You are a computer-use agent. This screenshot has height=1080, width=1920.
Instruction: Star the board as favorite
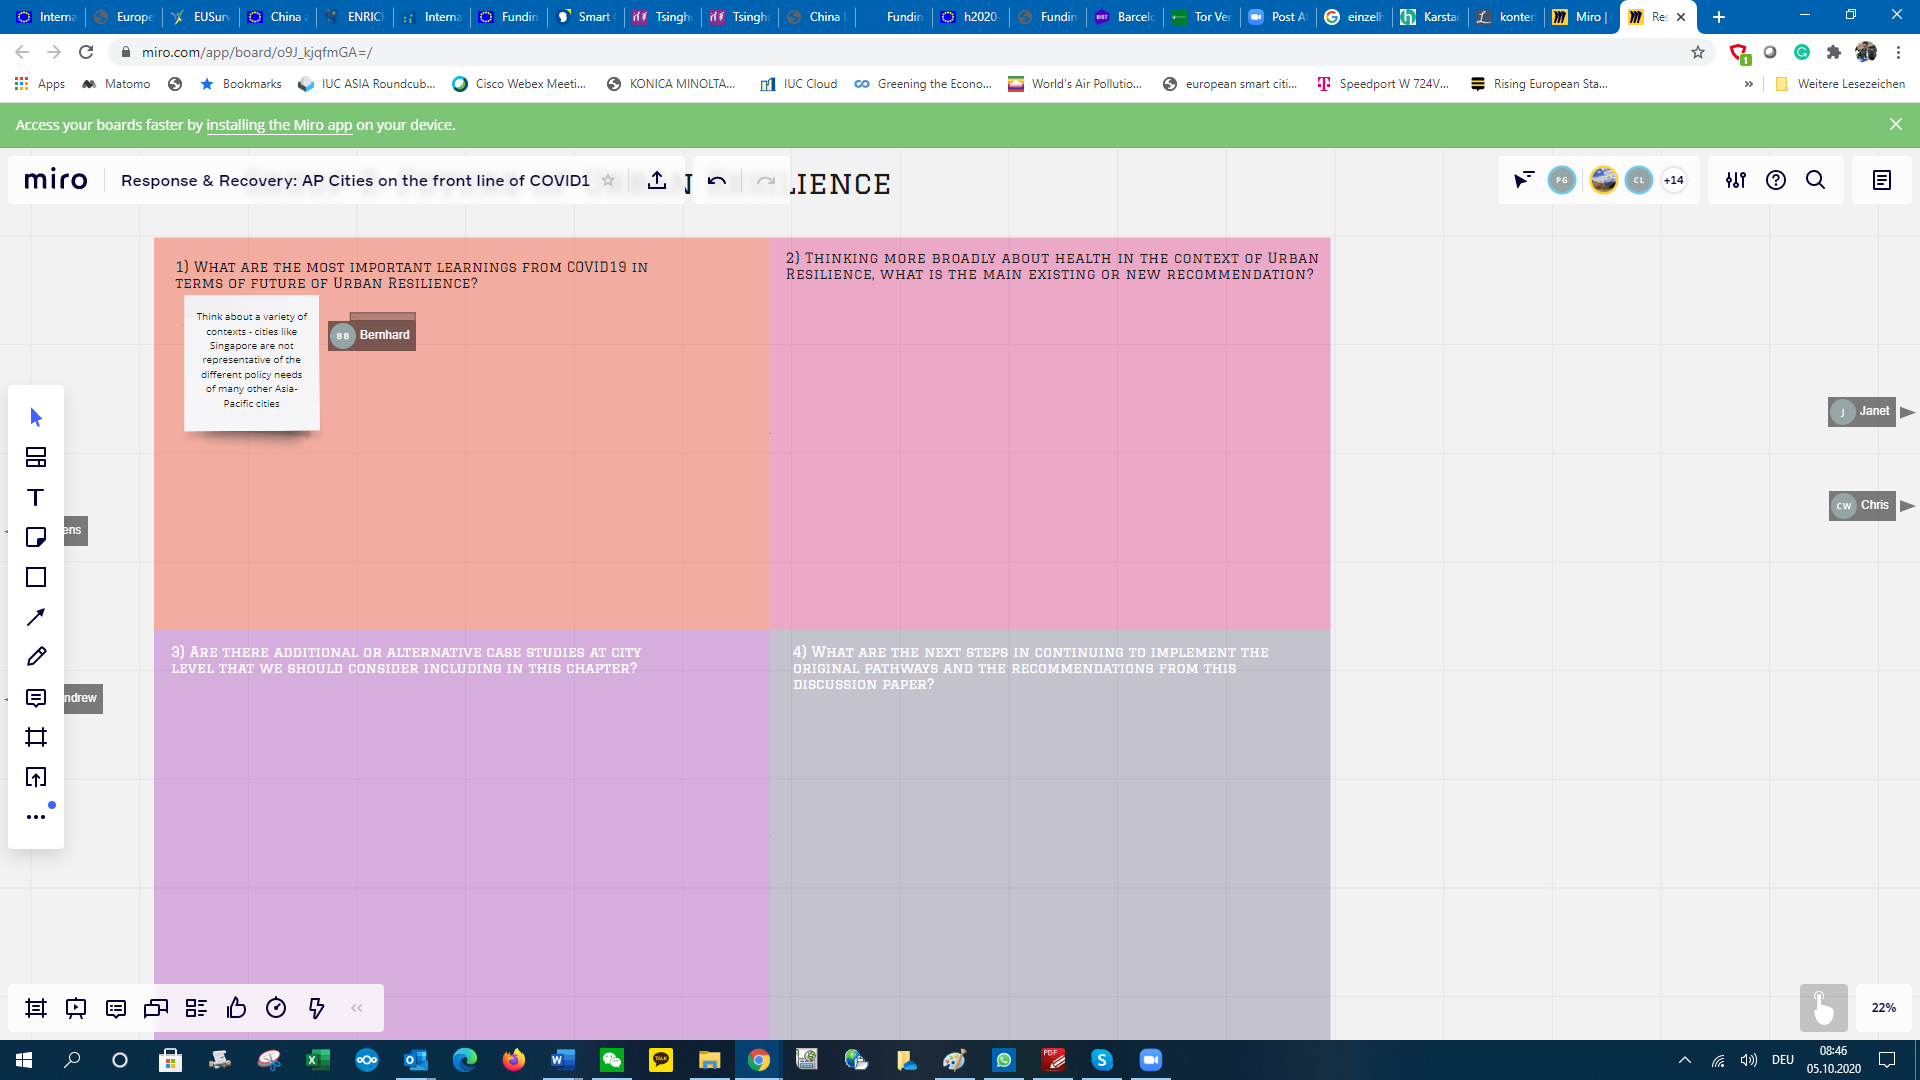608,180
